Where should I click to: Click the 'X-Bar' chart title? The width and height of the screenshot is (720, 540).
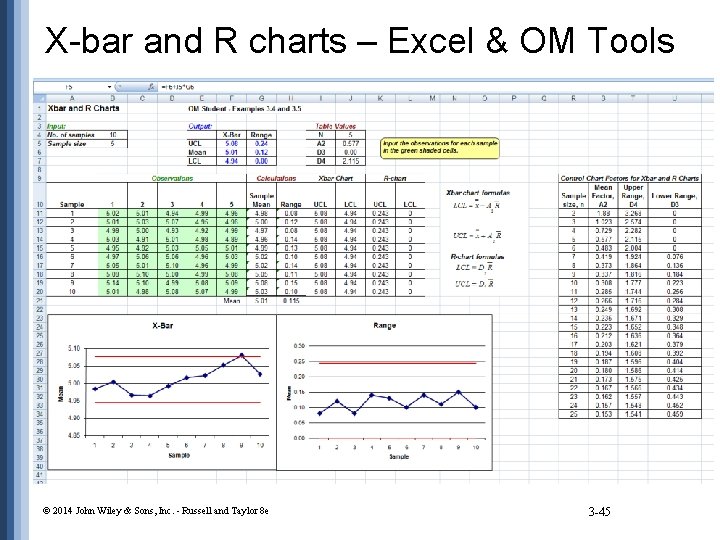[163, 326]
